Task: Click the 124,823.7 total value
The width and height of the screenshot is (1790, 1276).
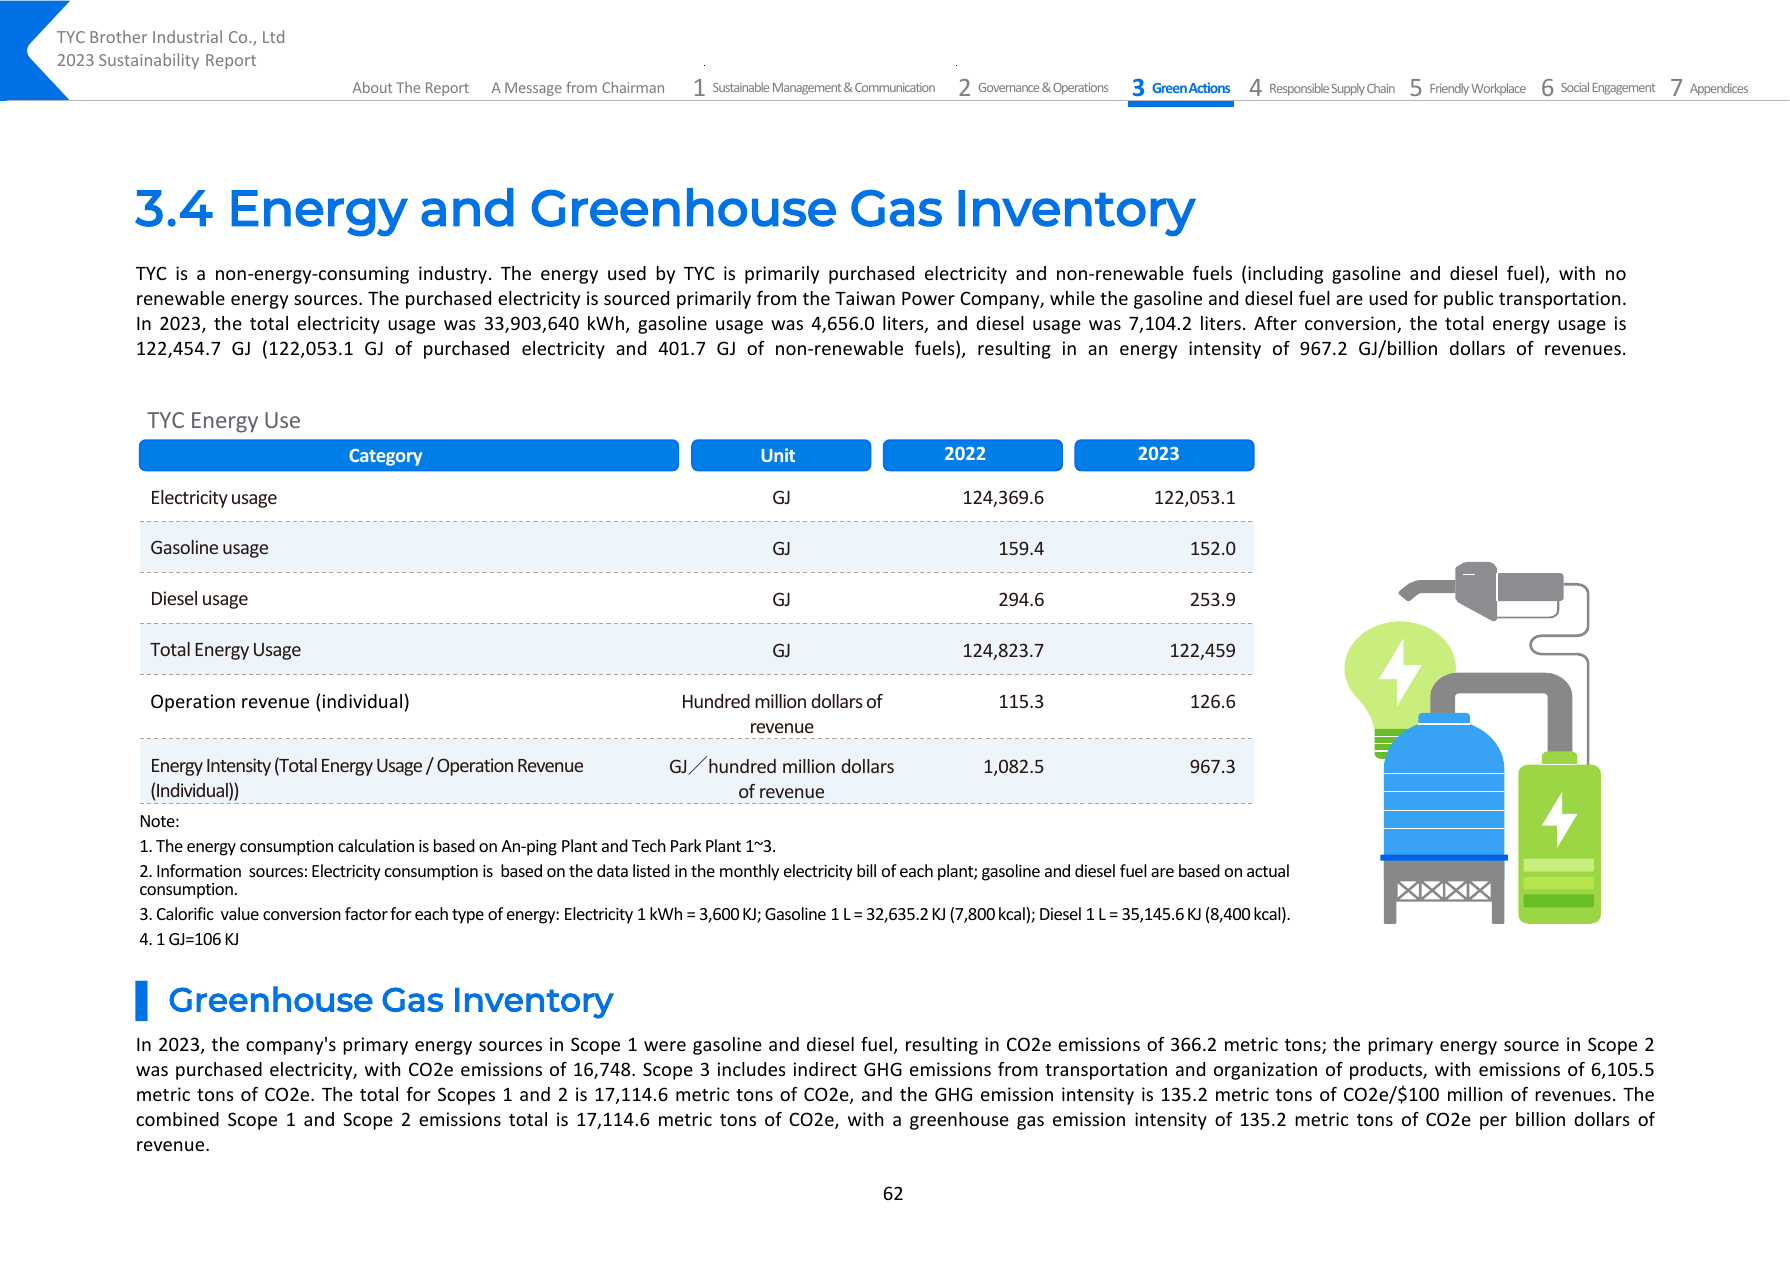Action: [x=1003, y=651]
